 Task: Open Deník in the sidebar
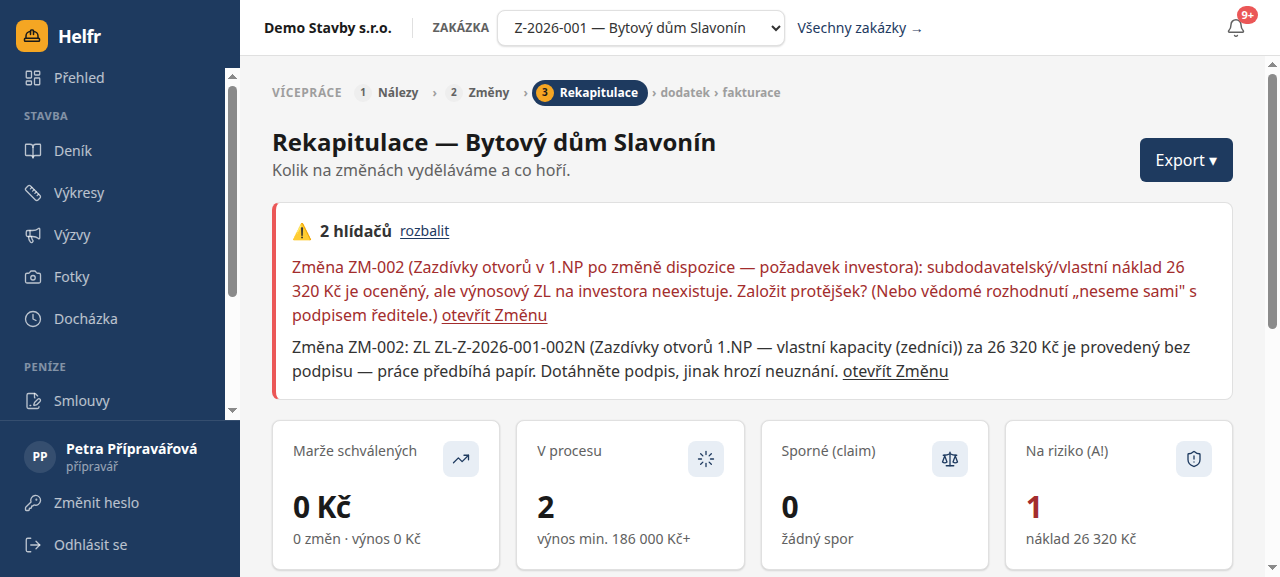[x=112, y=151]
